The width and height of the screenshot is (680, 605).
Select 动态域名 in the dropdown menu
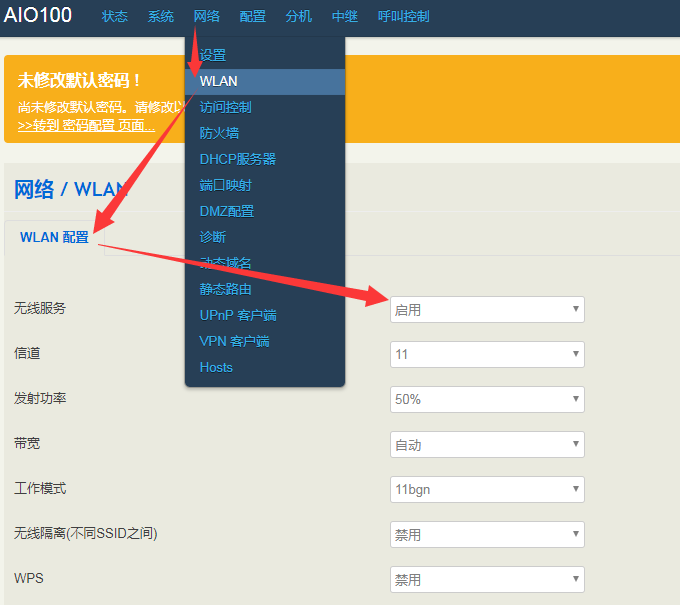click(x=265, y=263)
